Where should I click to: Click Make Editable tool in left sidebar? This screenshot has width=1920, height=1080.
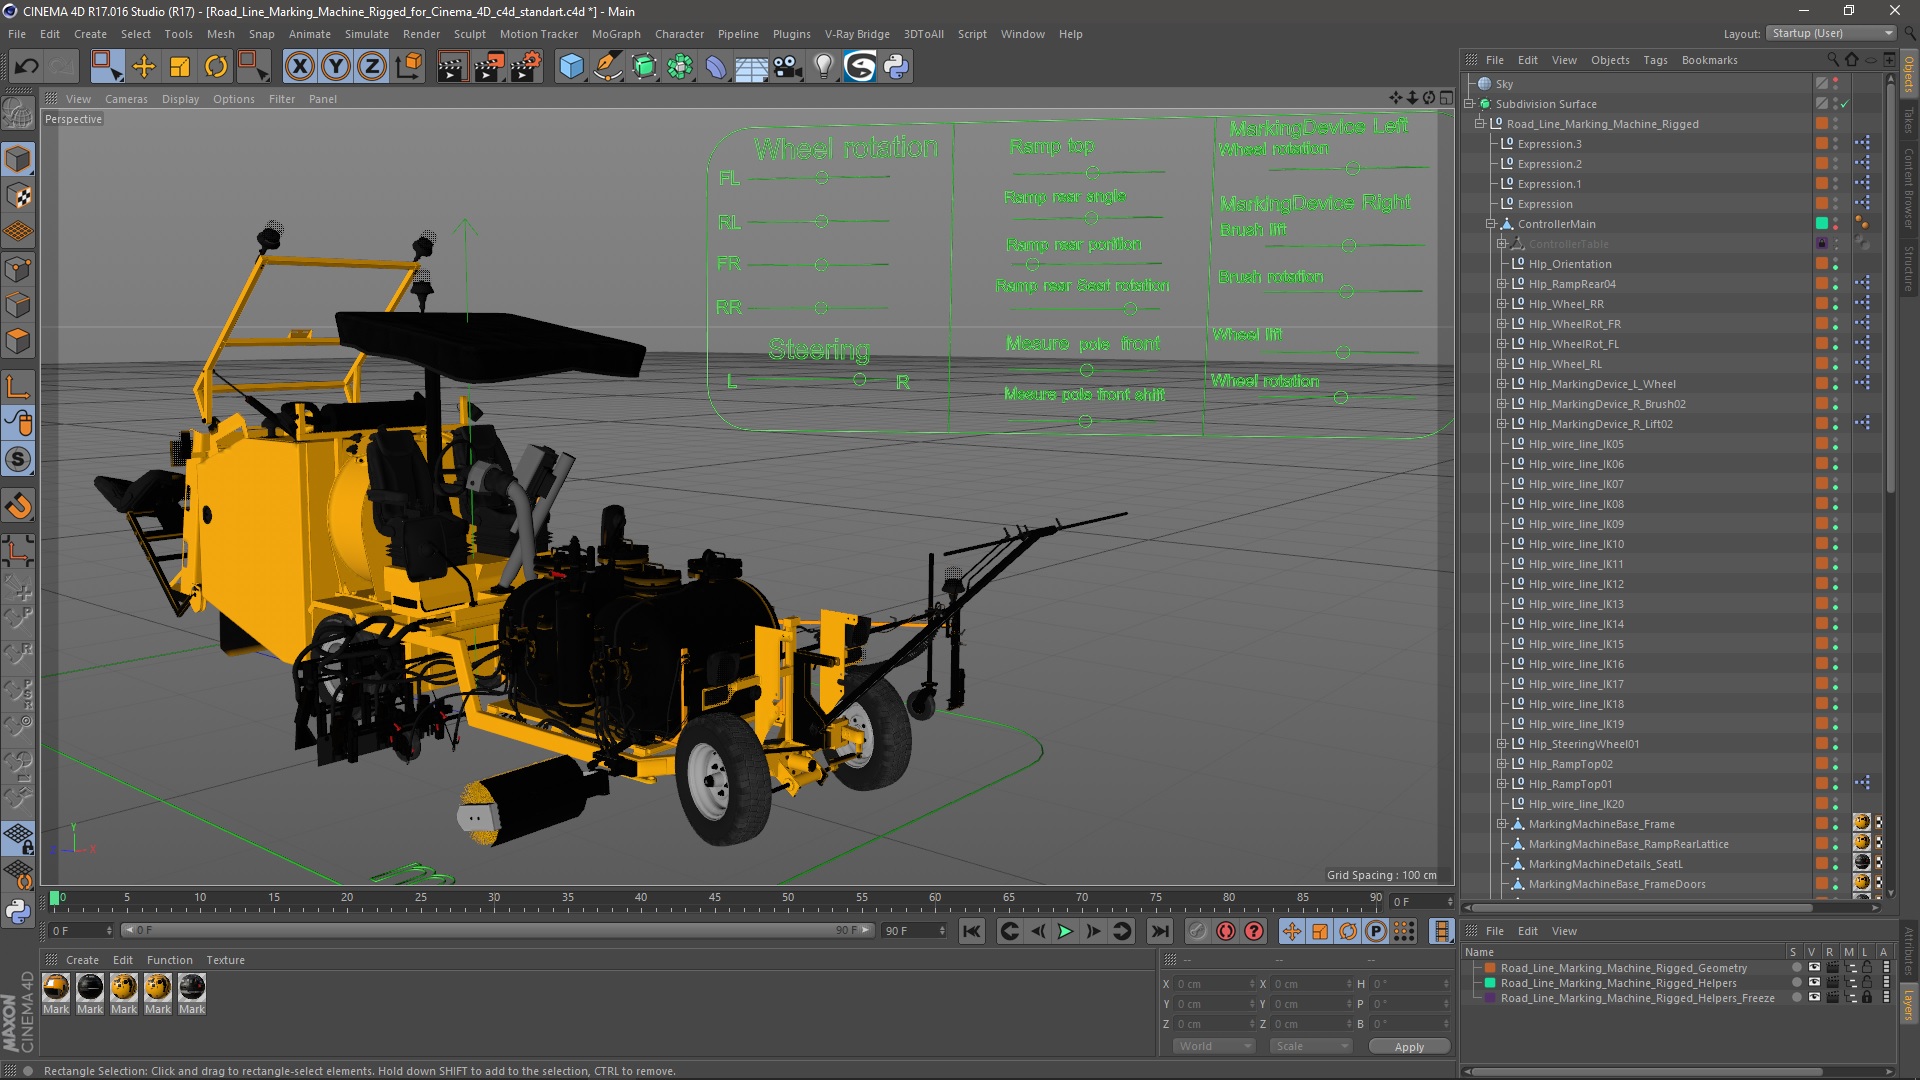click(x=18, y=114)
